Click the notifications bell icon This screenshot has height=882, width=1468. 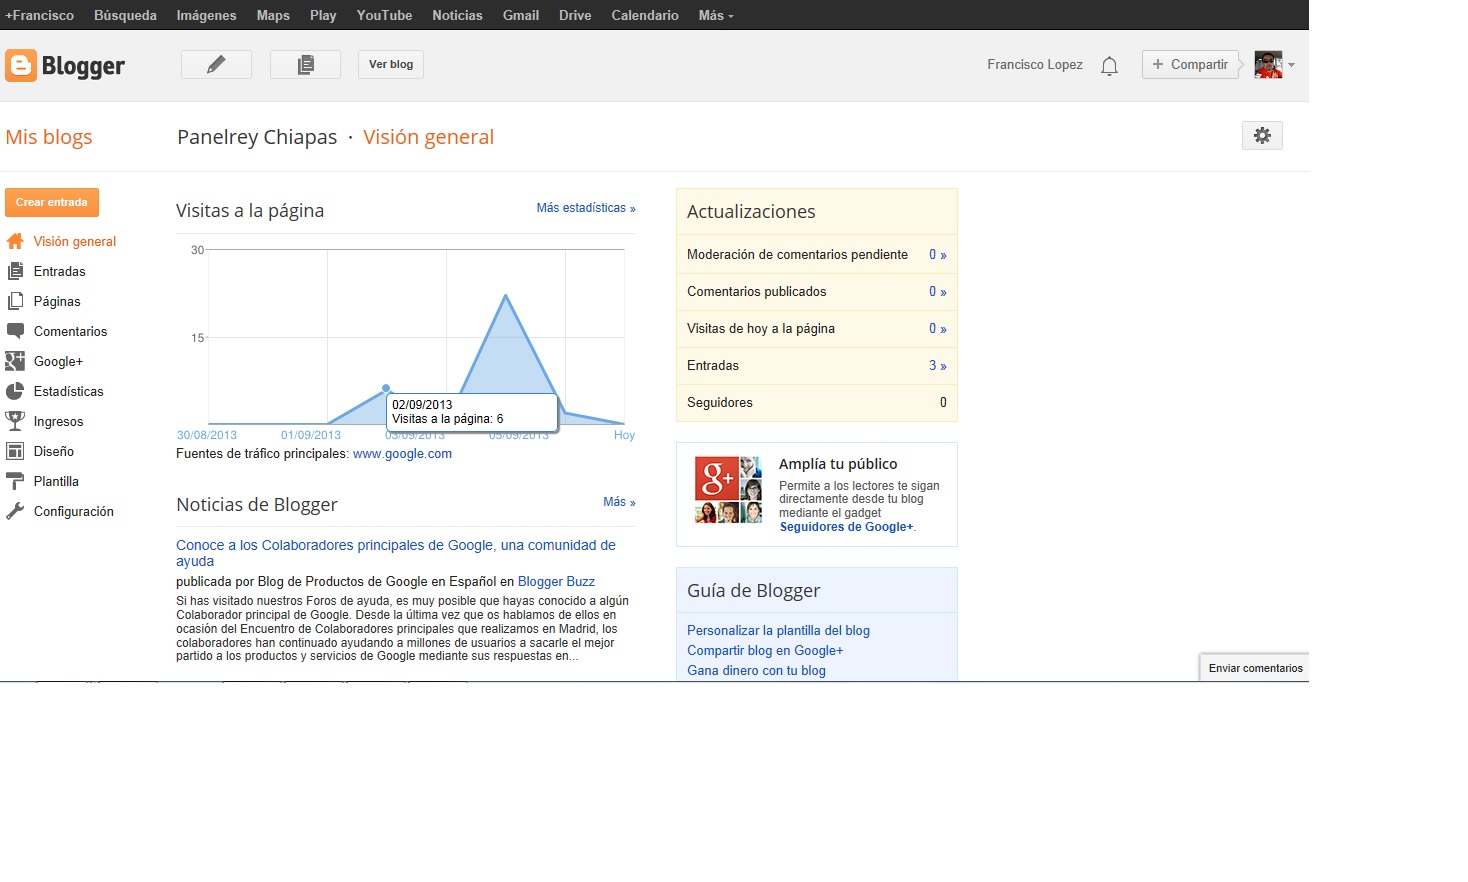[x=1109, y=66]
